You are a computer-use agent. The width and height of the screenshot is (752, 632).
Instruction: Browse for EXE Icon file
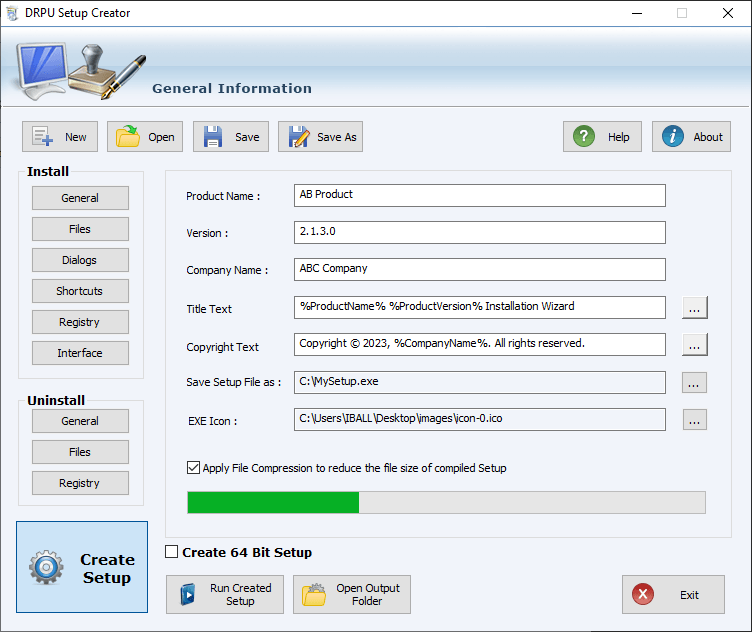[x=694, y=420]
